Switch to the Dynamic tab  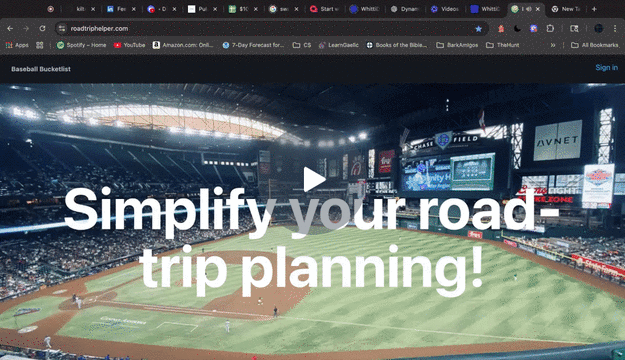(405, 9)
